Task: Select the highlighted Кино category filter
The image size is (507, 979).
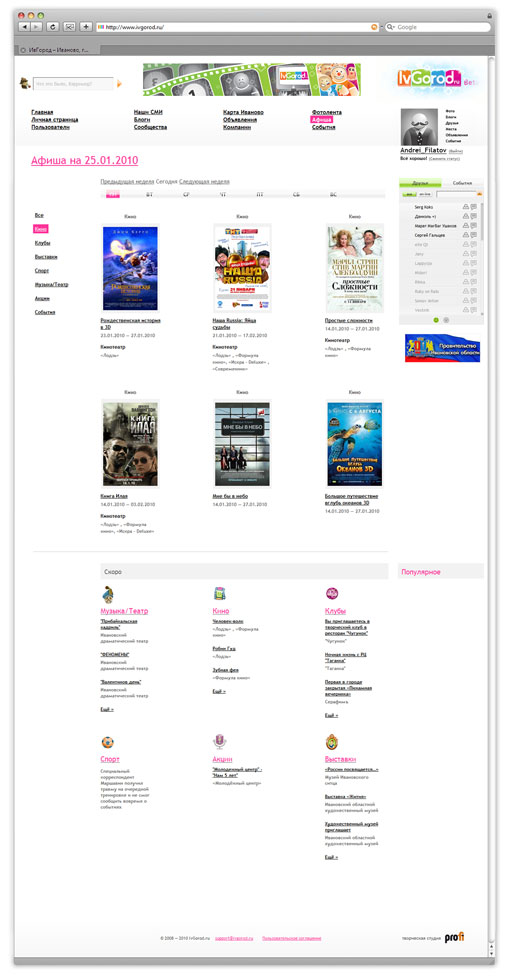Action: point(41,229)
